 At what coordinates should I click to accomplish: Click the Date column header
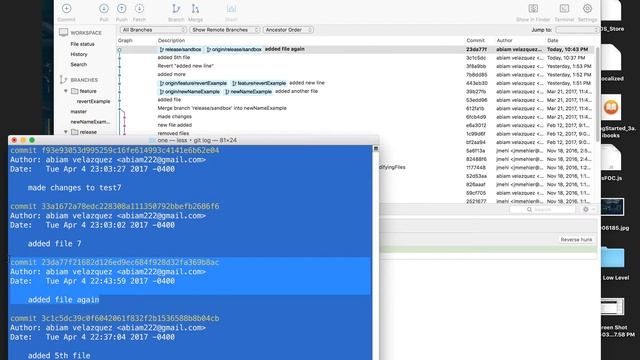click(x=553, y=40)
